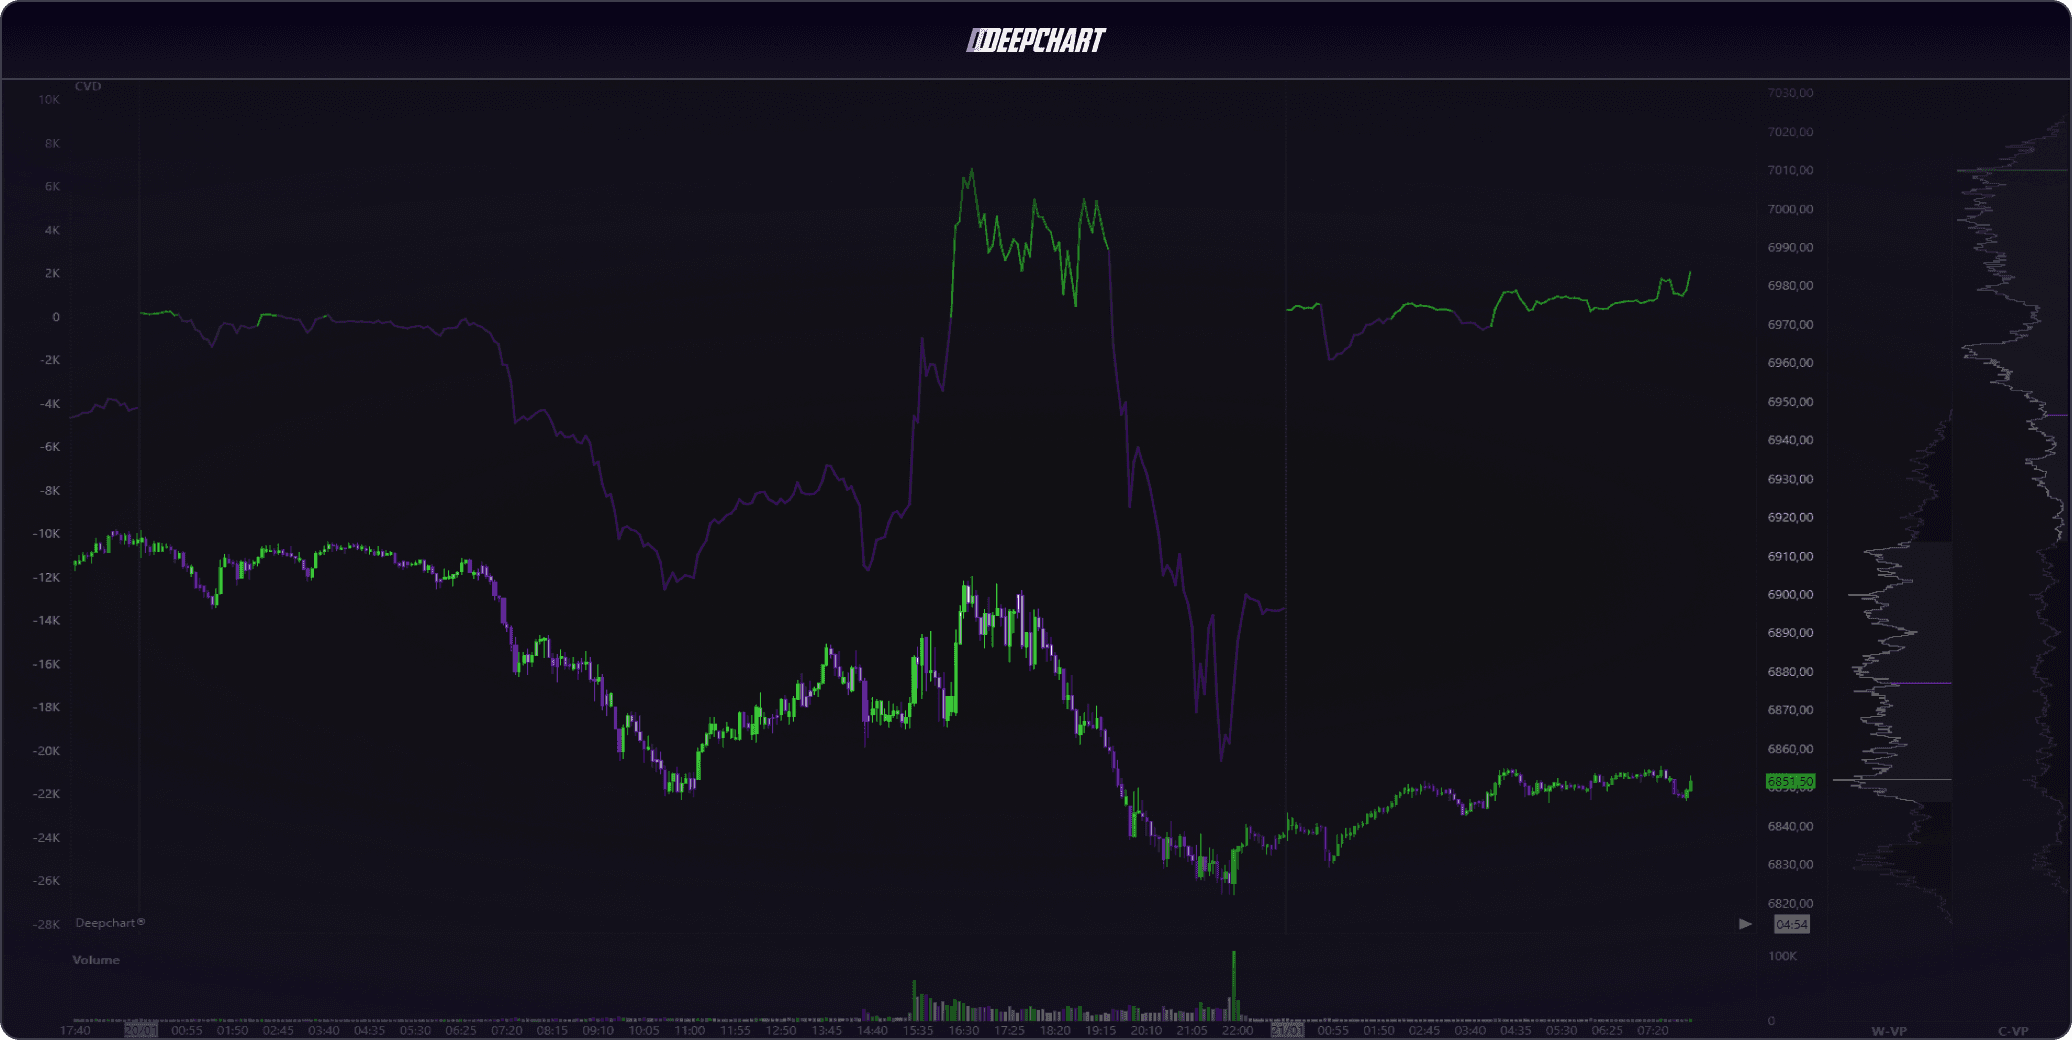Screen dimensions: 2072x1040
Task: Click the 17:40 time axis label
Action: (x=75, y=1030)
